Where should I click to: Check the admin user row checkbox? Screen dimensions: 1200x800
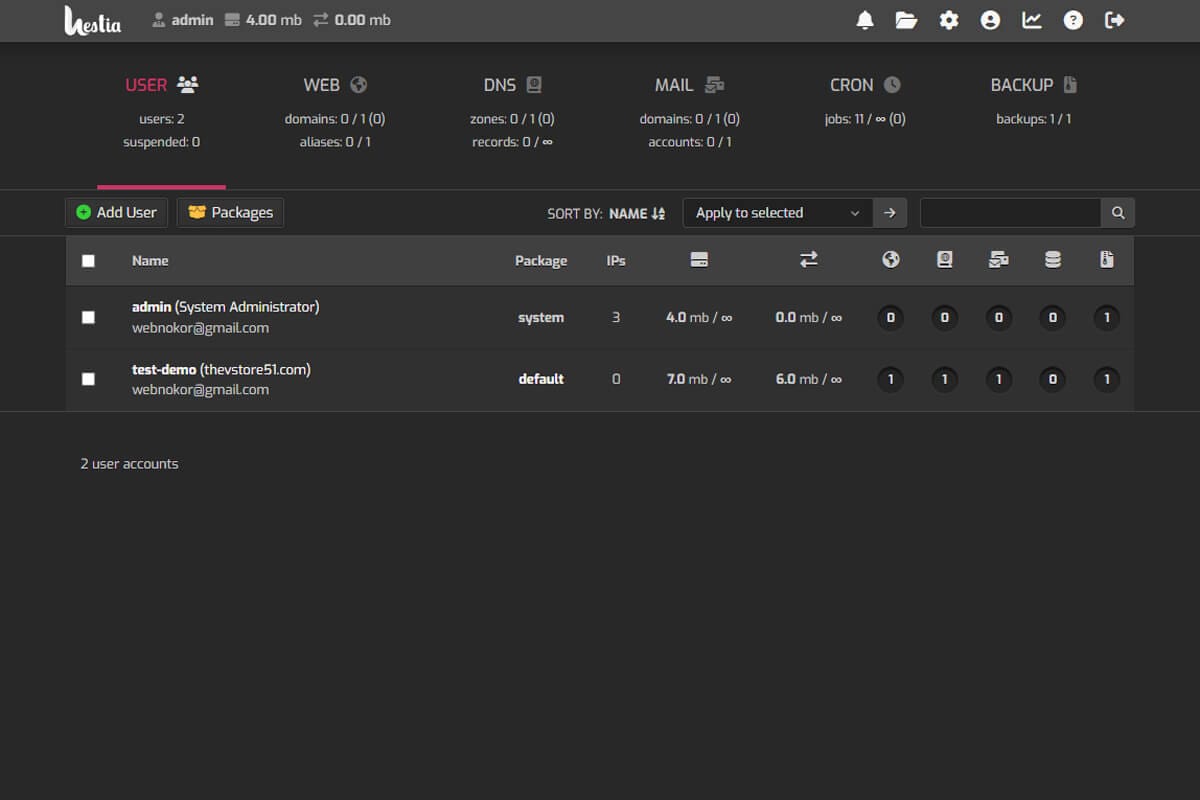tap(88, 317)
